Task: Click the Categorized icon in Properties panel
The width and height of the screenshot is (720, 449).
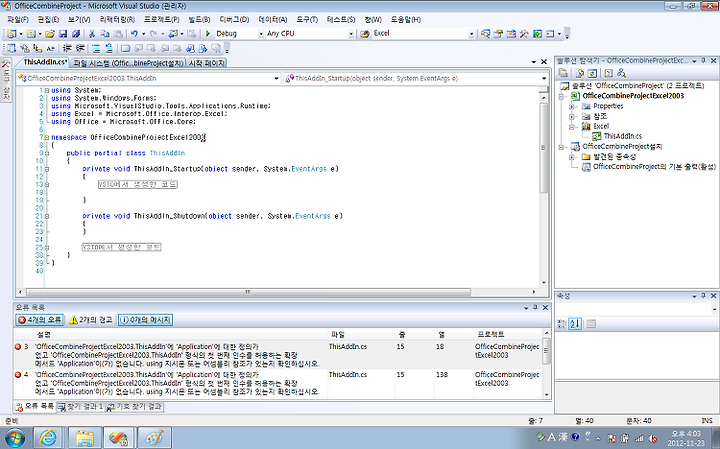Action: point(562,324)
